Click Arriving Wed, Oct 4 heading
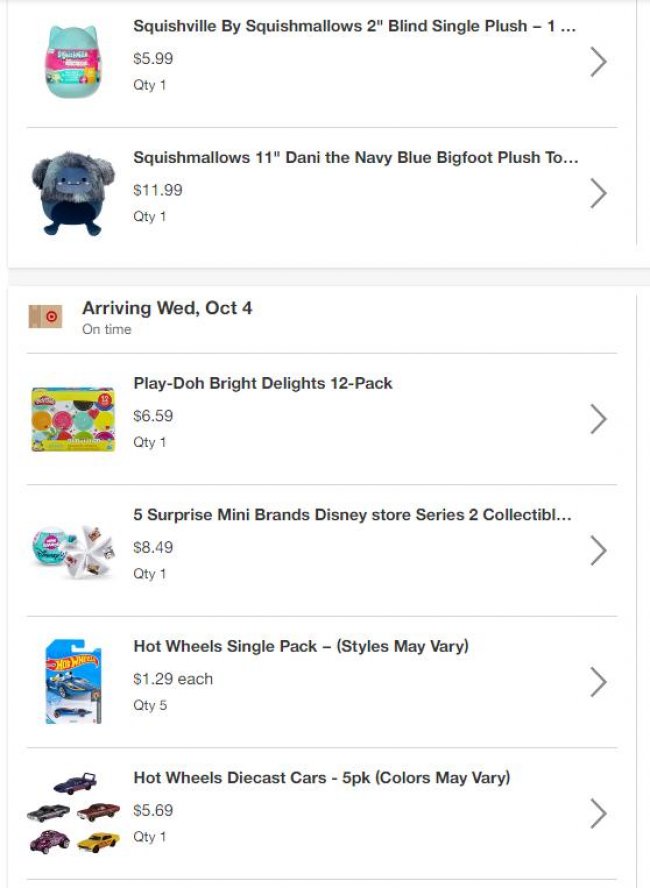The width and height of the screenshot is (650, 888). 167,308
